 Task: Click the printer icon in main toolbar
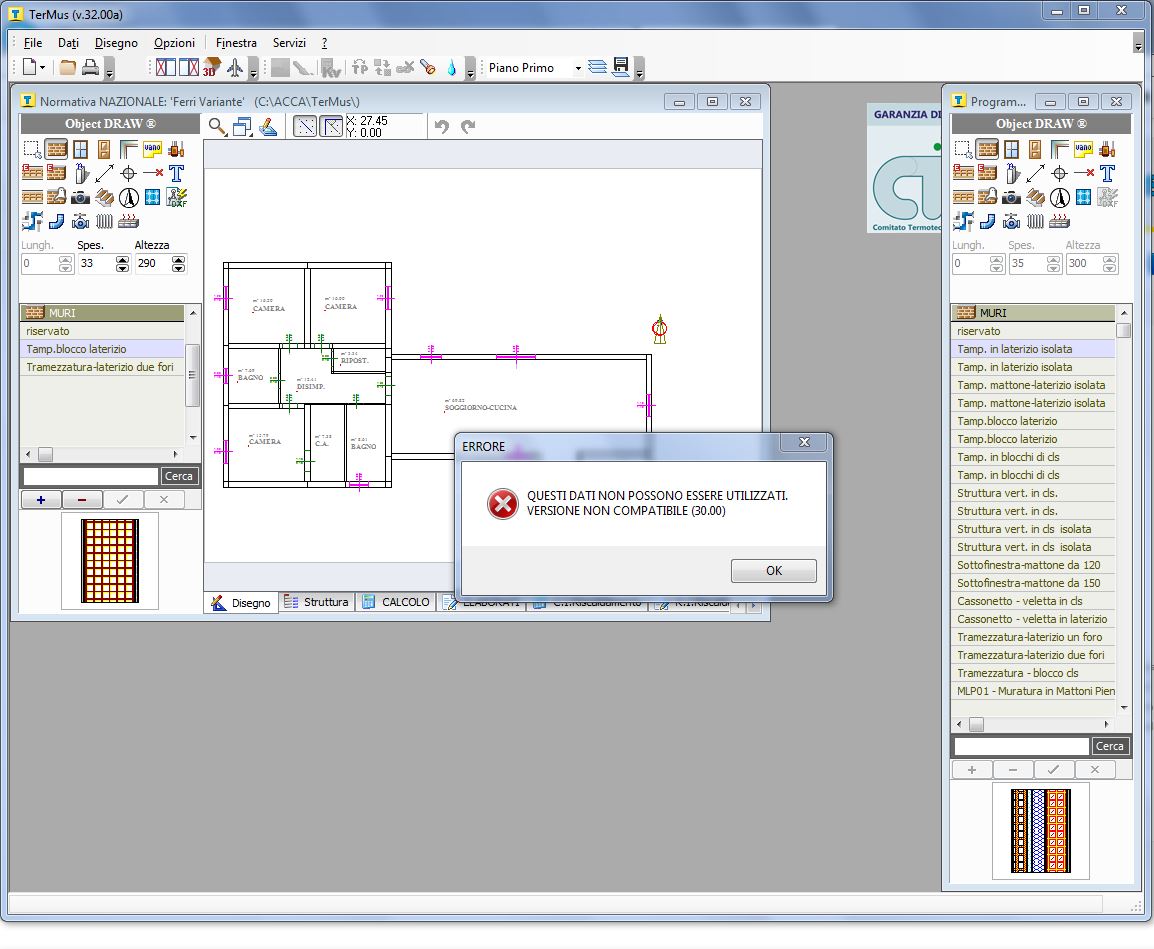click(x=90, y=68)
